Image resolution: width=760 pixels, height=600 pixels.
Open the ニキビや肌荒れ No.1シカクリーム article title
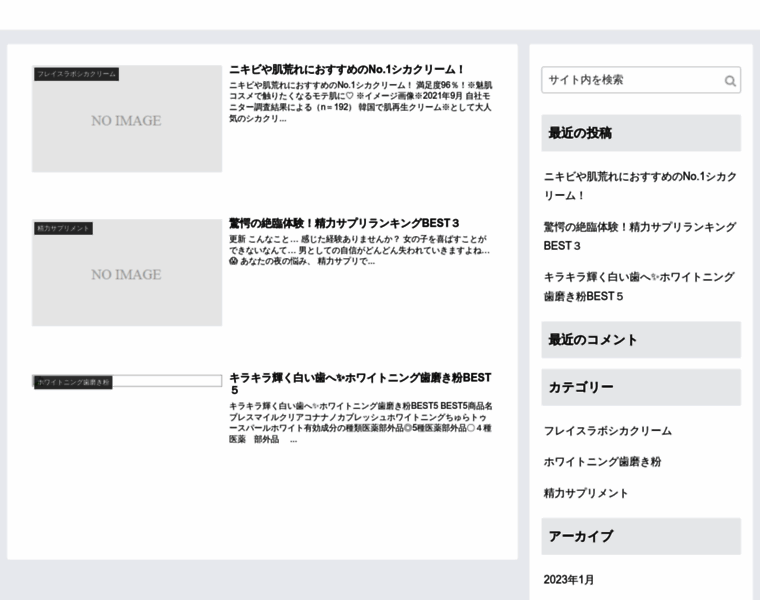click(x=347, y=69)
